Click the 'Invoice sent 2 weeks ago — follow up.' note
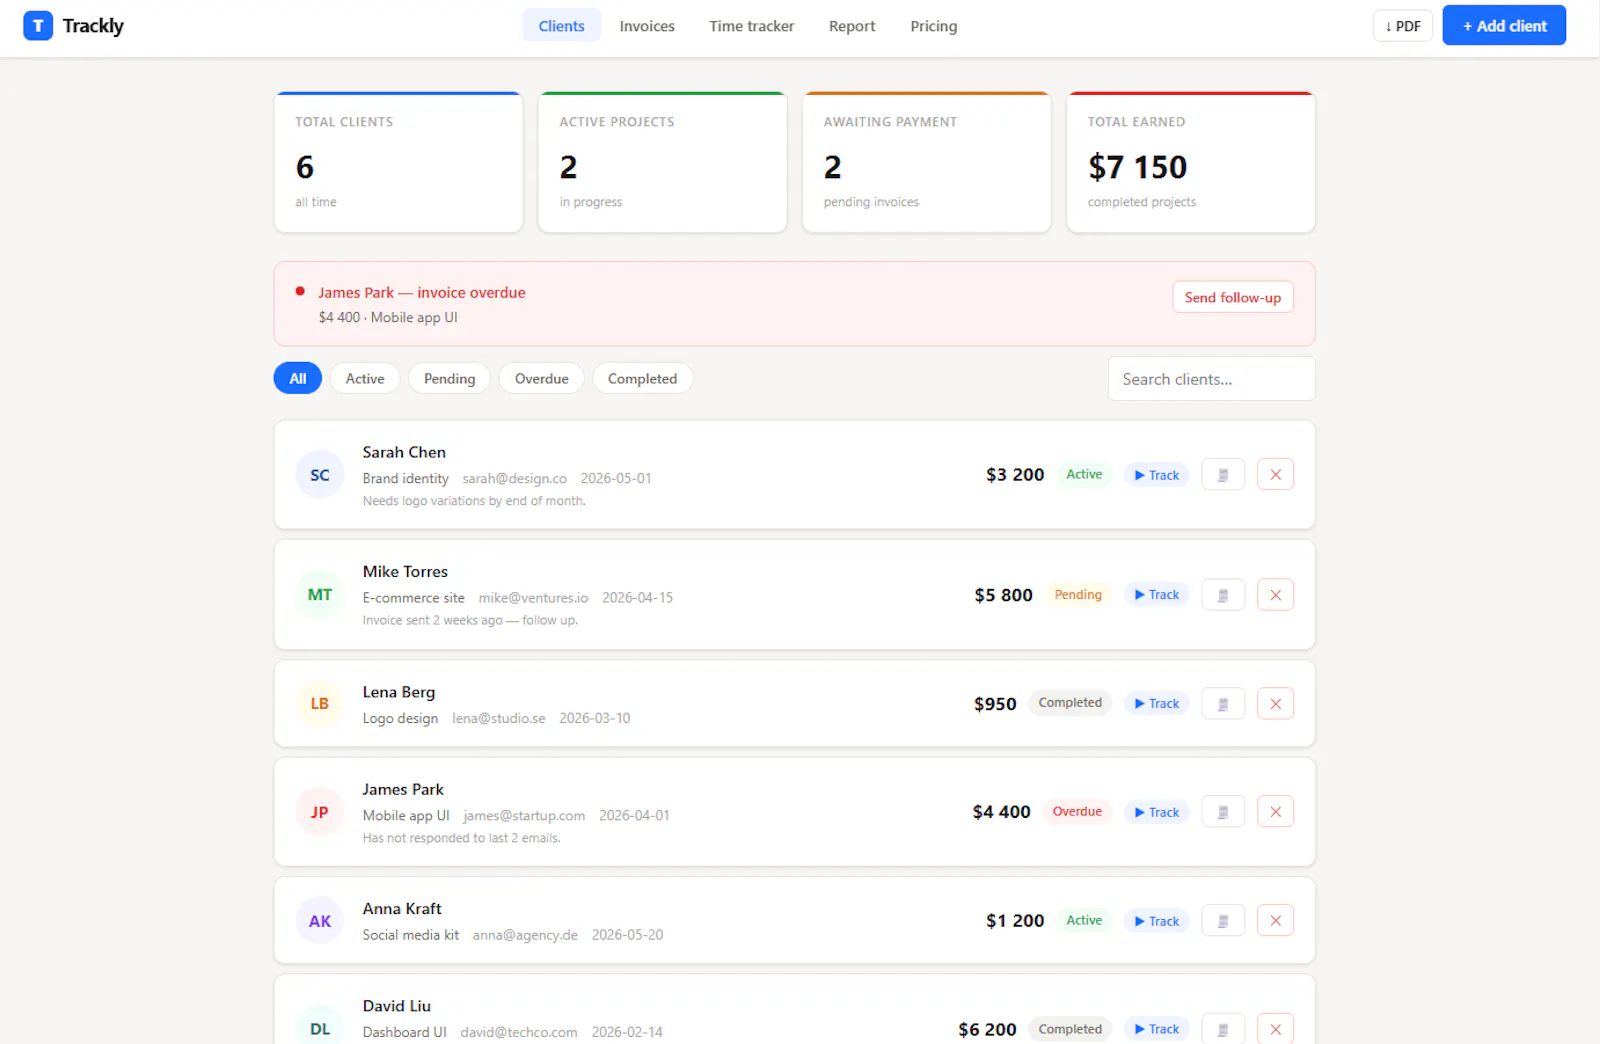The height and width of the screenshot is (1044, 1600). (x=470, y=620)
